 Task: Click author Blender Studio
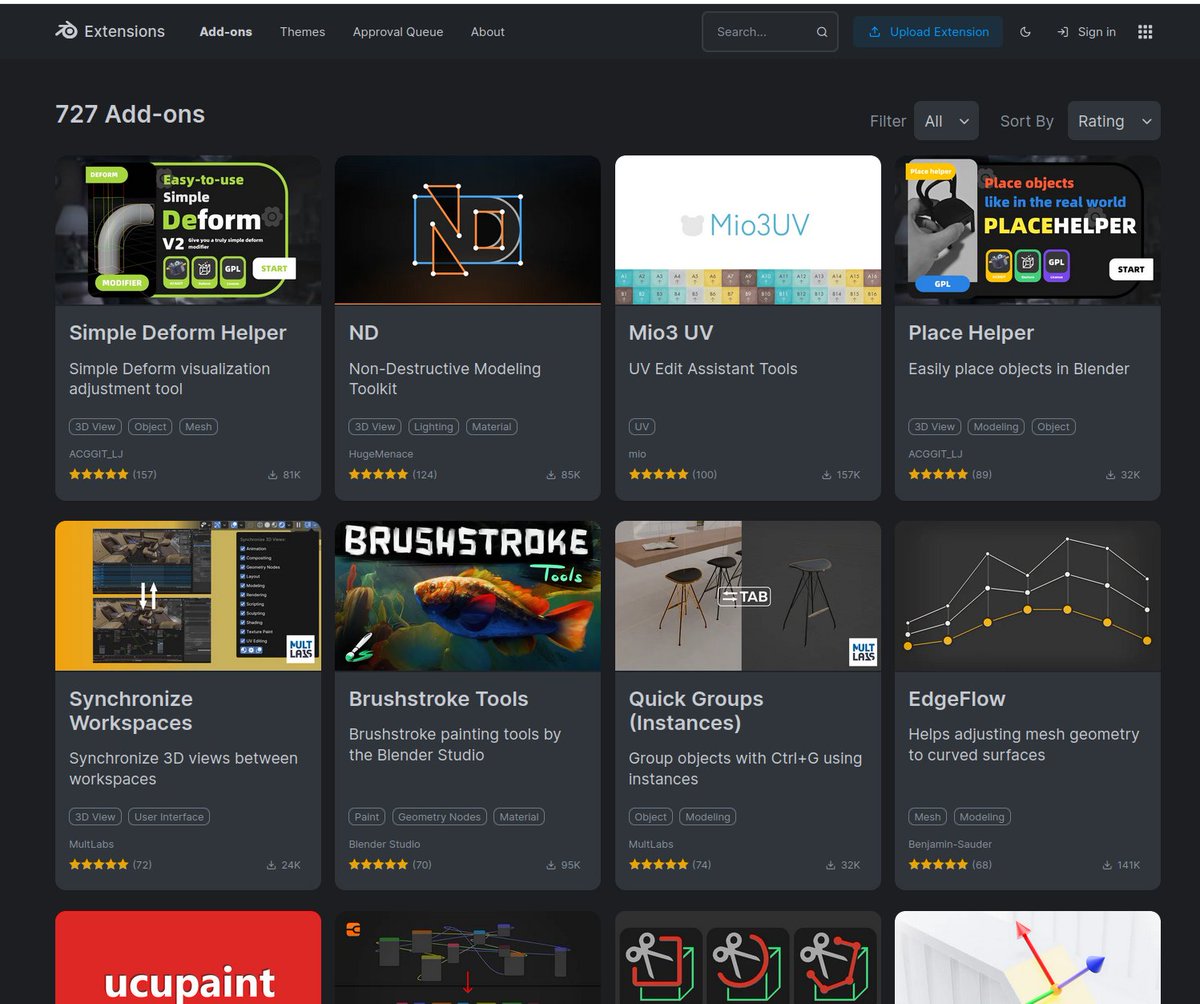coord(384,844)
